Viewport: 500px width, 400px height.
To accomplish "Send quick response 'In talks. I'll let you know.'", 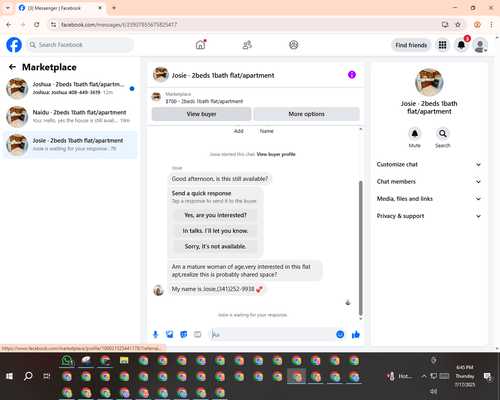I will 215,231.
